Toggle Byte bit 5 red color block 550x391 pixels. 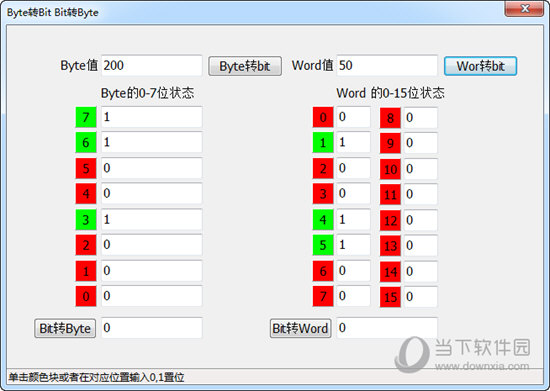click(86, 168)
